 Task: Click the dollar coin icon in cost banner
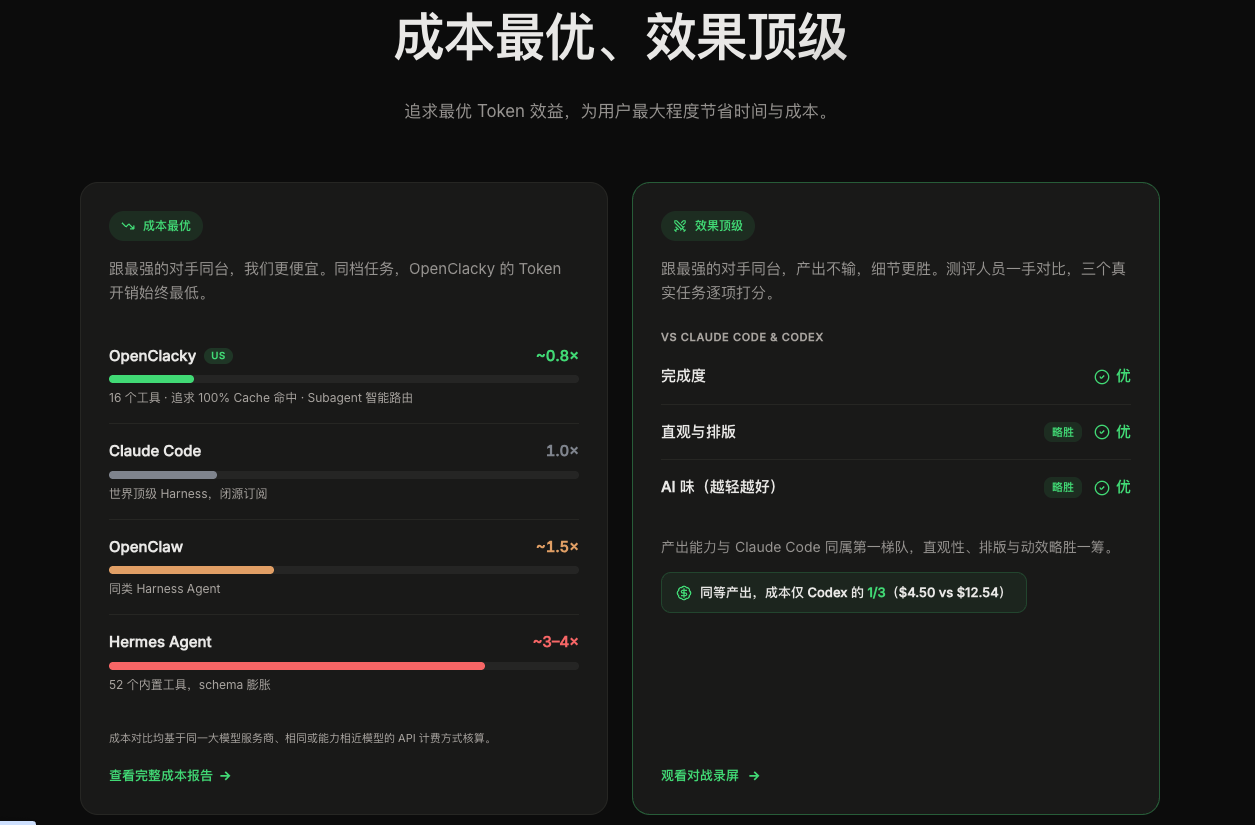pyautogui.click(x=684, y=593)
